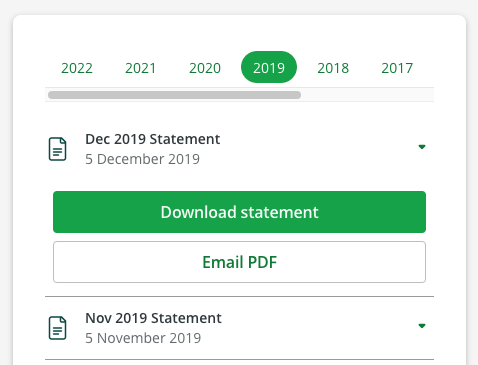This screenshot has width=478, height=365.
Task: Click the empty scrollbar track right of thumb
Action: coord(367,95)
